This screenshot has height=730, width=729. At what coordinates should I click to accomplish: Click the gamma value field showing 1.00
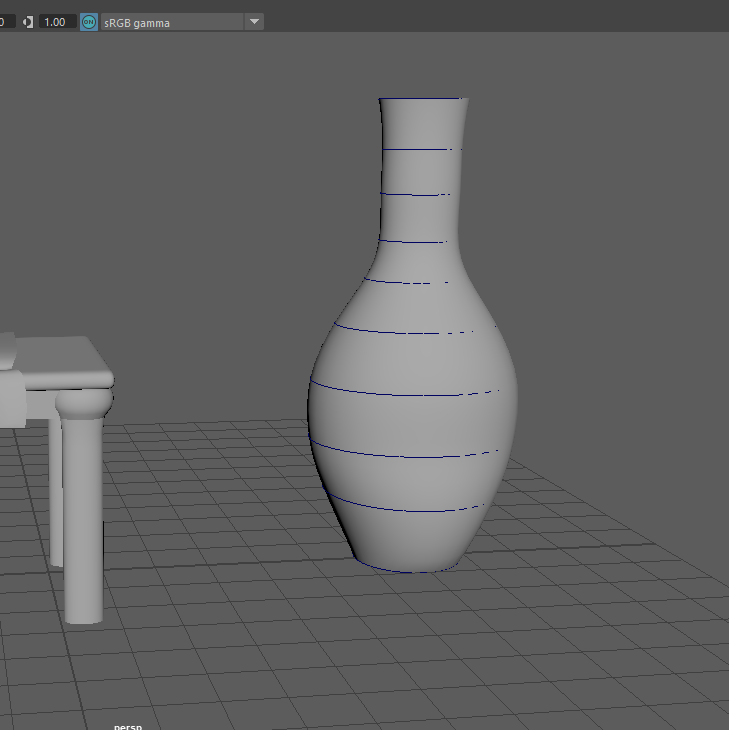(x=57, y=22)
